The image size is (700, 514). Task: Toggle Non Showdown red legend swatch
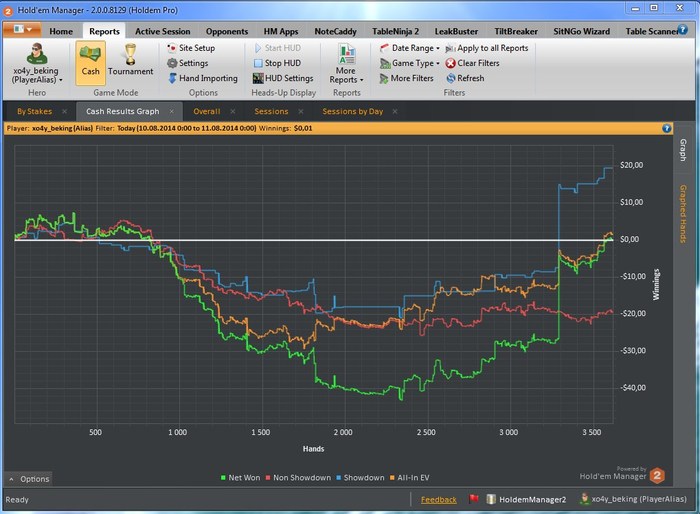pos(268,478)
